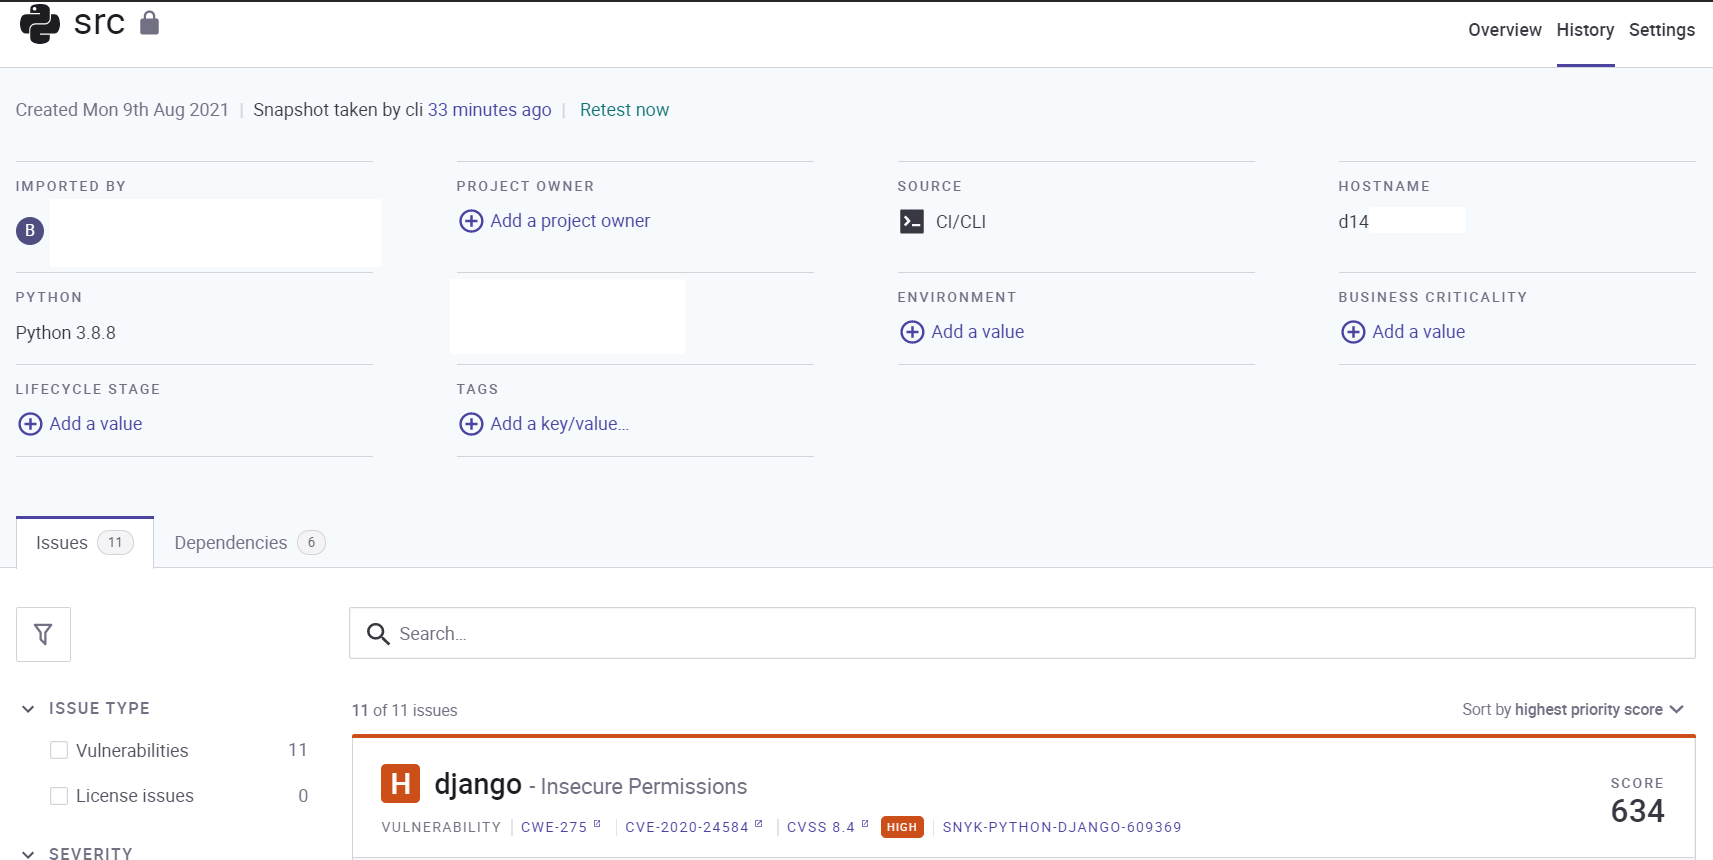Click Add a value under Environment
This screenshot has width=1713, height=860.
point(978,332)
